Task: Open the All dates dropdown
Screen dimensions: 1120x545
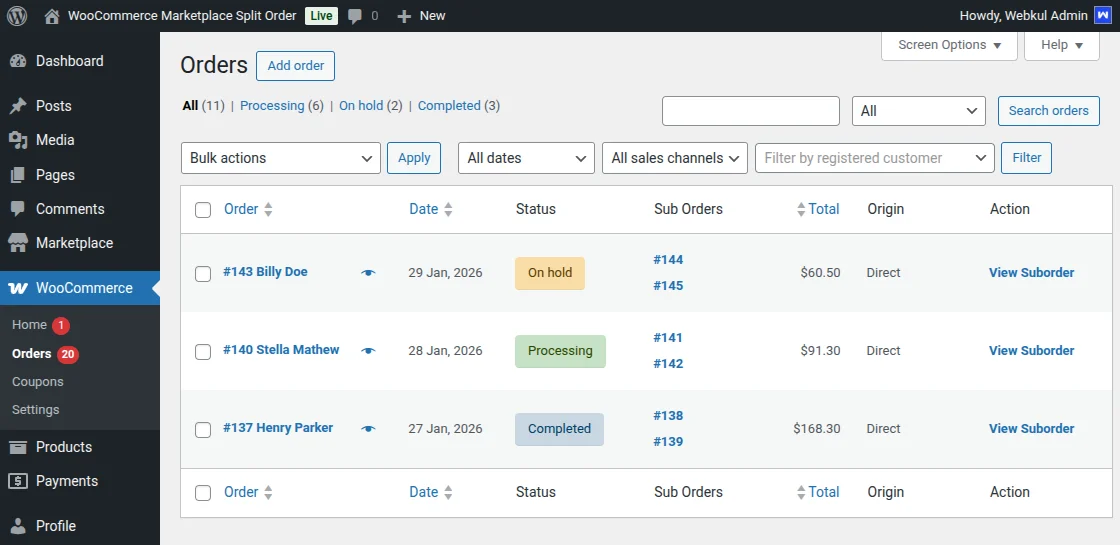Action: coord(526,158)
